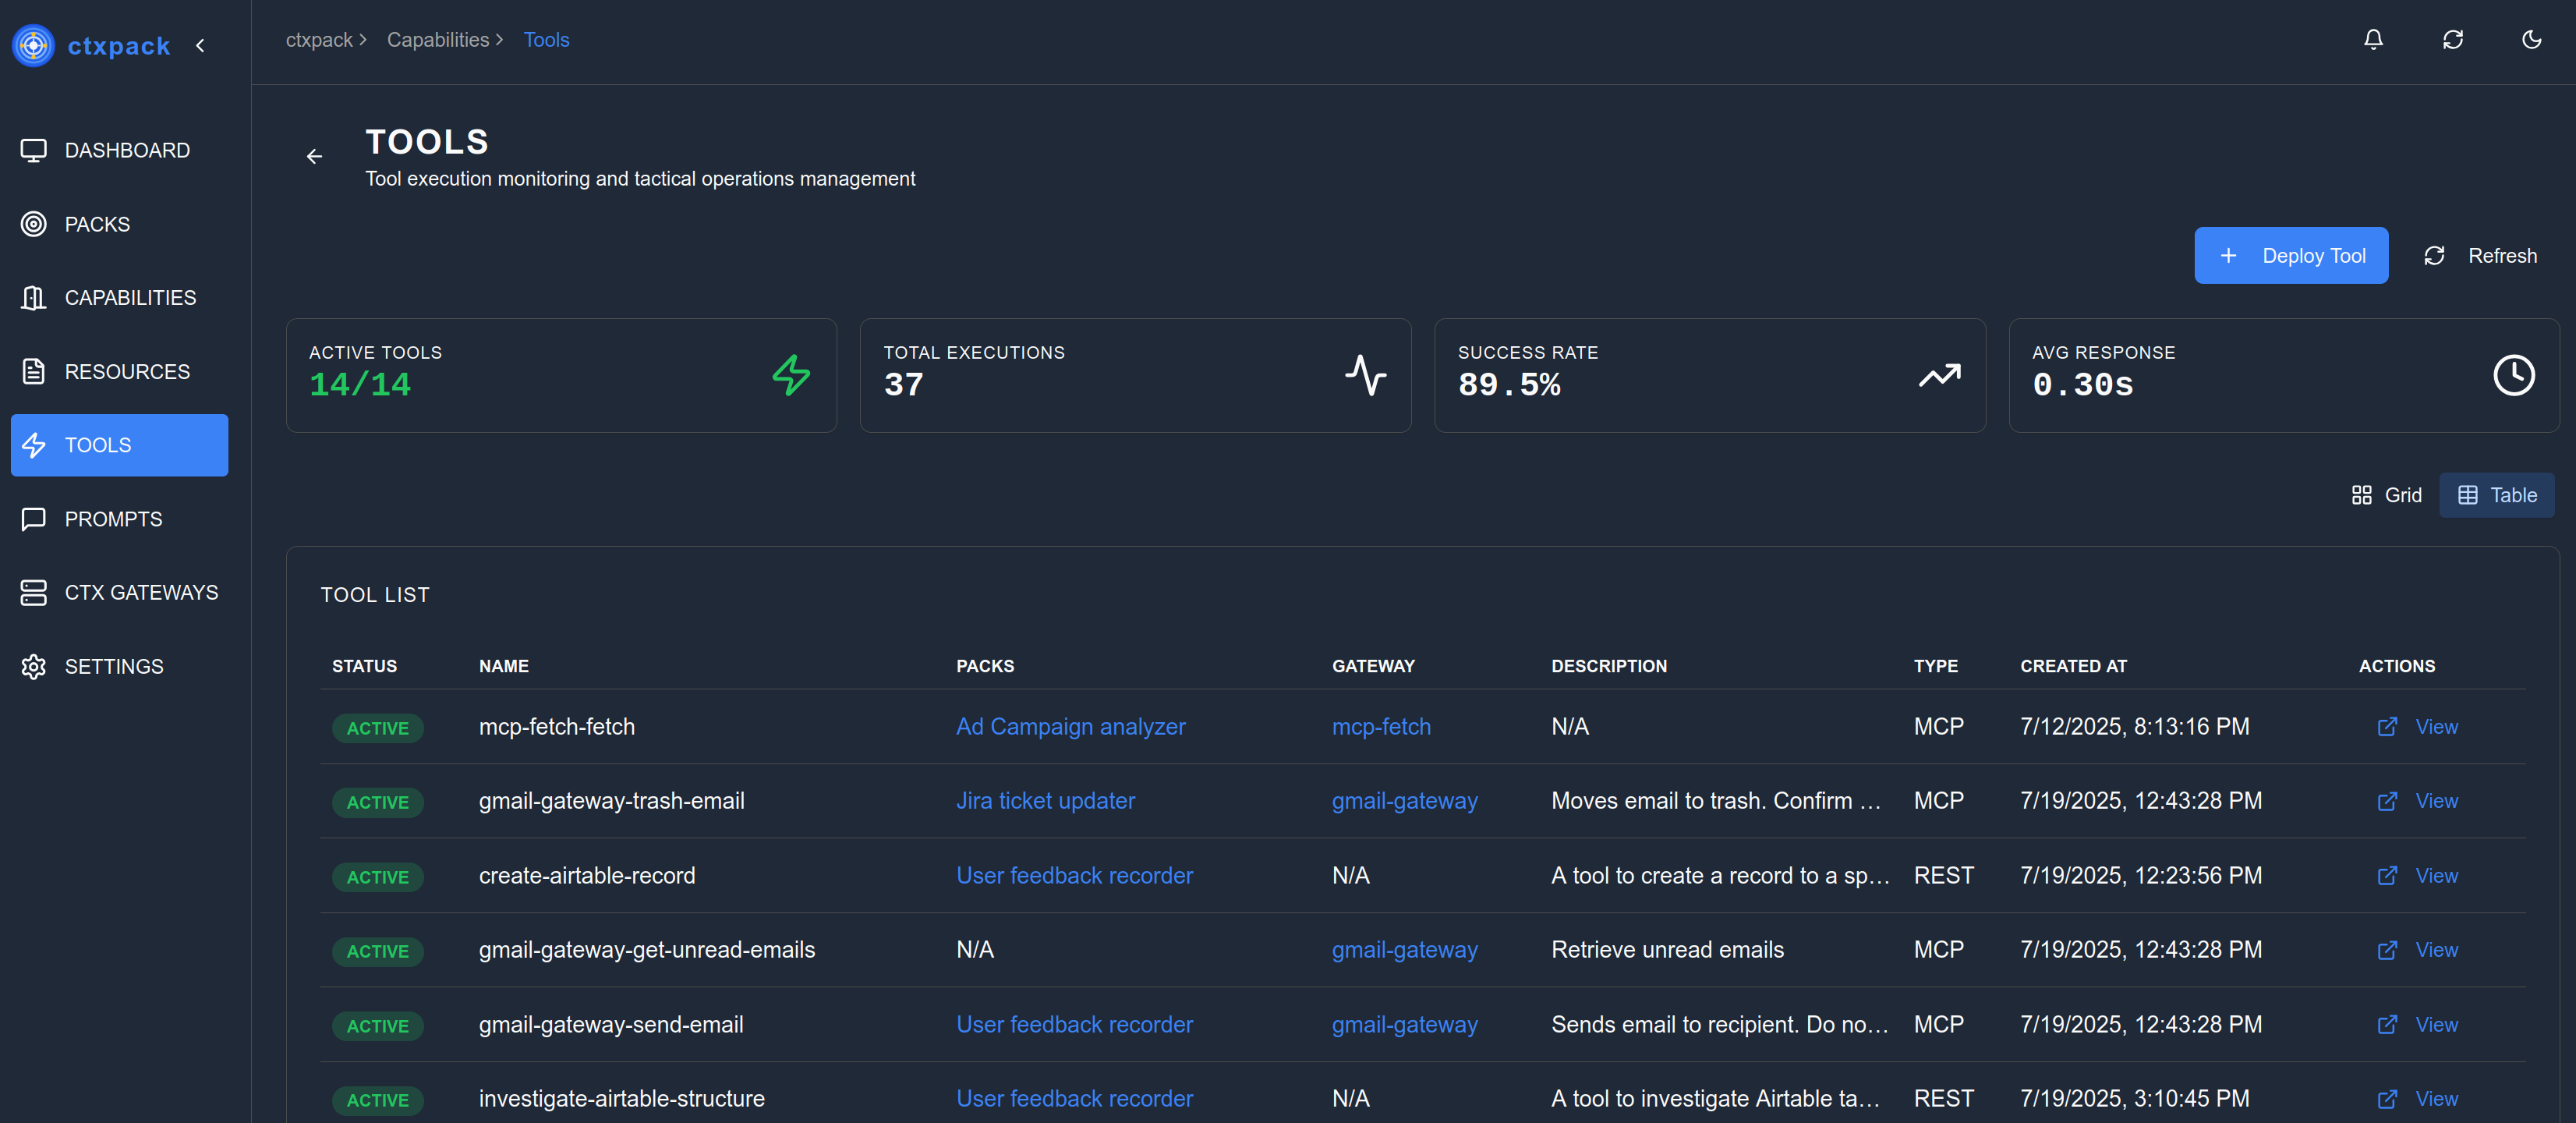Click the TYPE column header
Viewport: 2576px width, 1123px height.
coord(1936,666)
